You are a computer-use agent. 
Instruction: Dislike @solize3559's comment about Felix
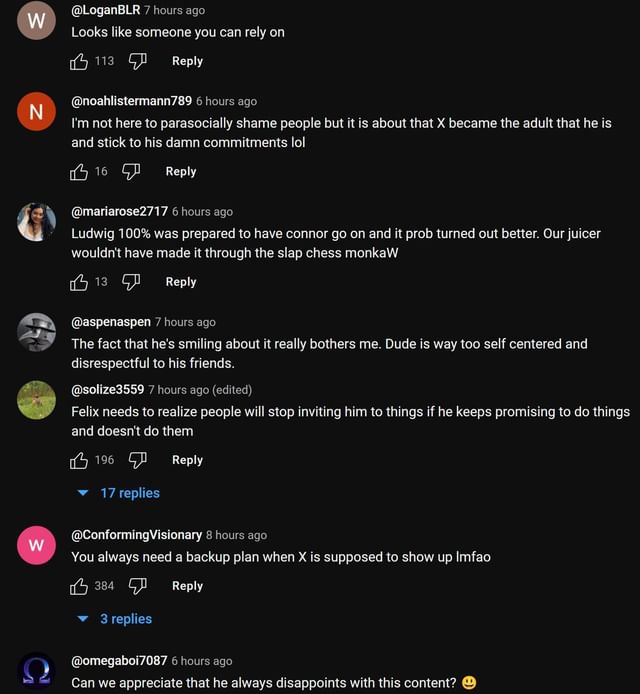click(x=138, y=461)
